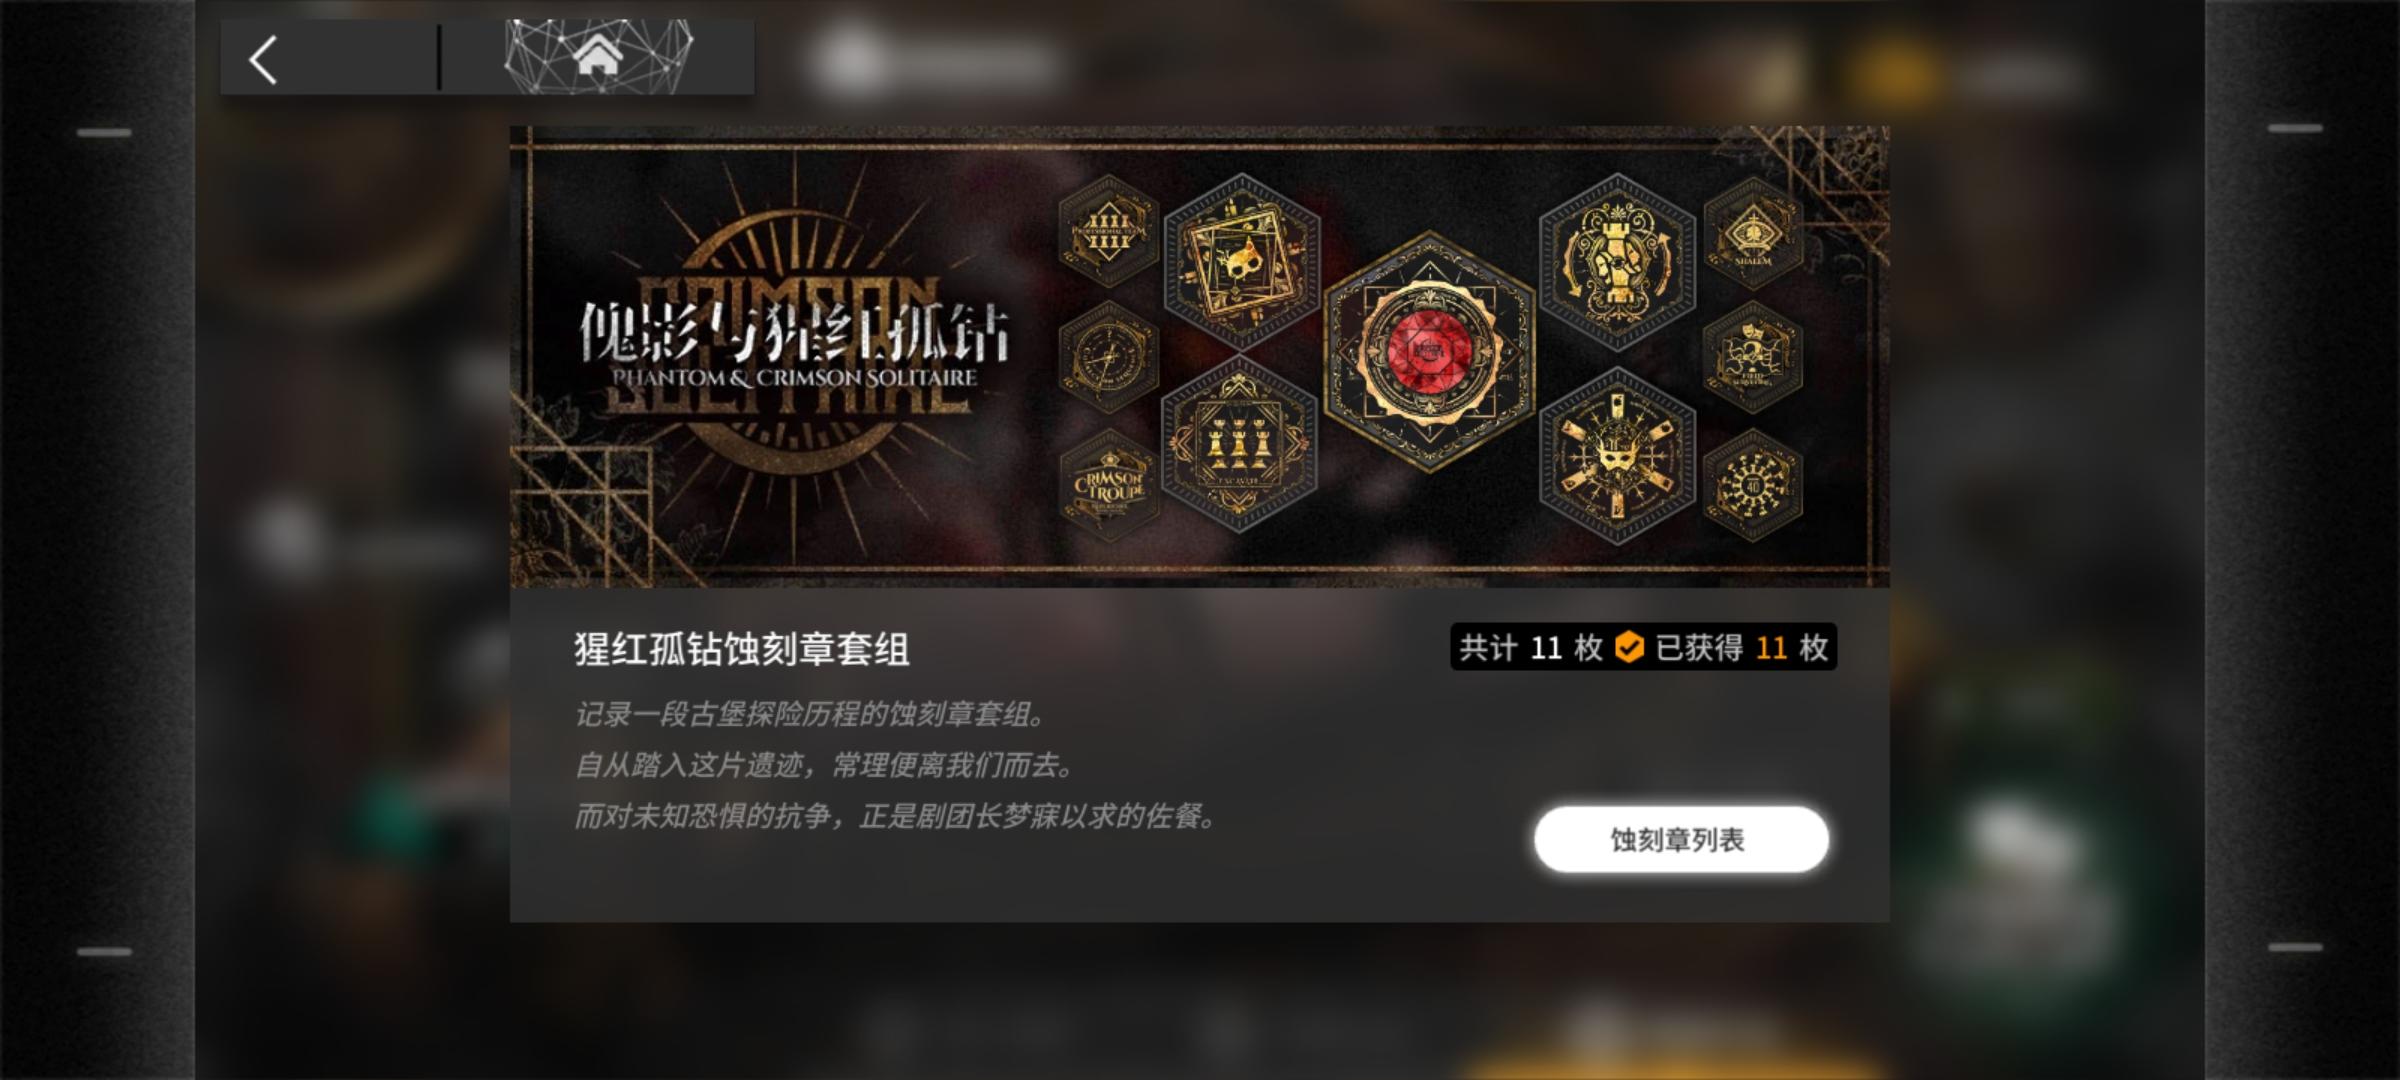Select the single rook tower medal
Image resolution: width=2400 pixels, height=1080 pixels.
coord(1617,262)
